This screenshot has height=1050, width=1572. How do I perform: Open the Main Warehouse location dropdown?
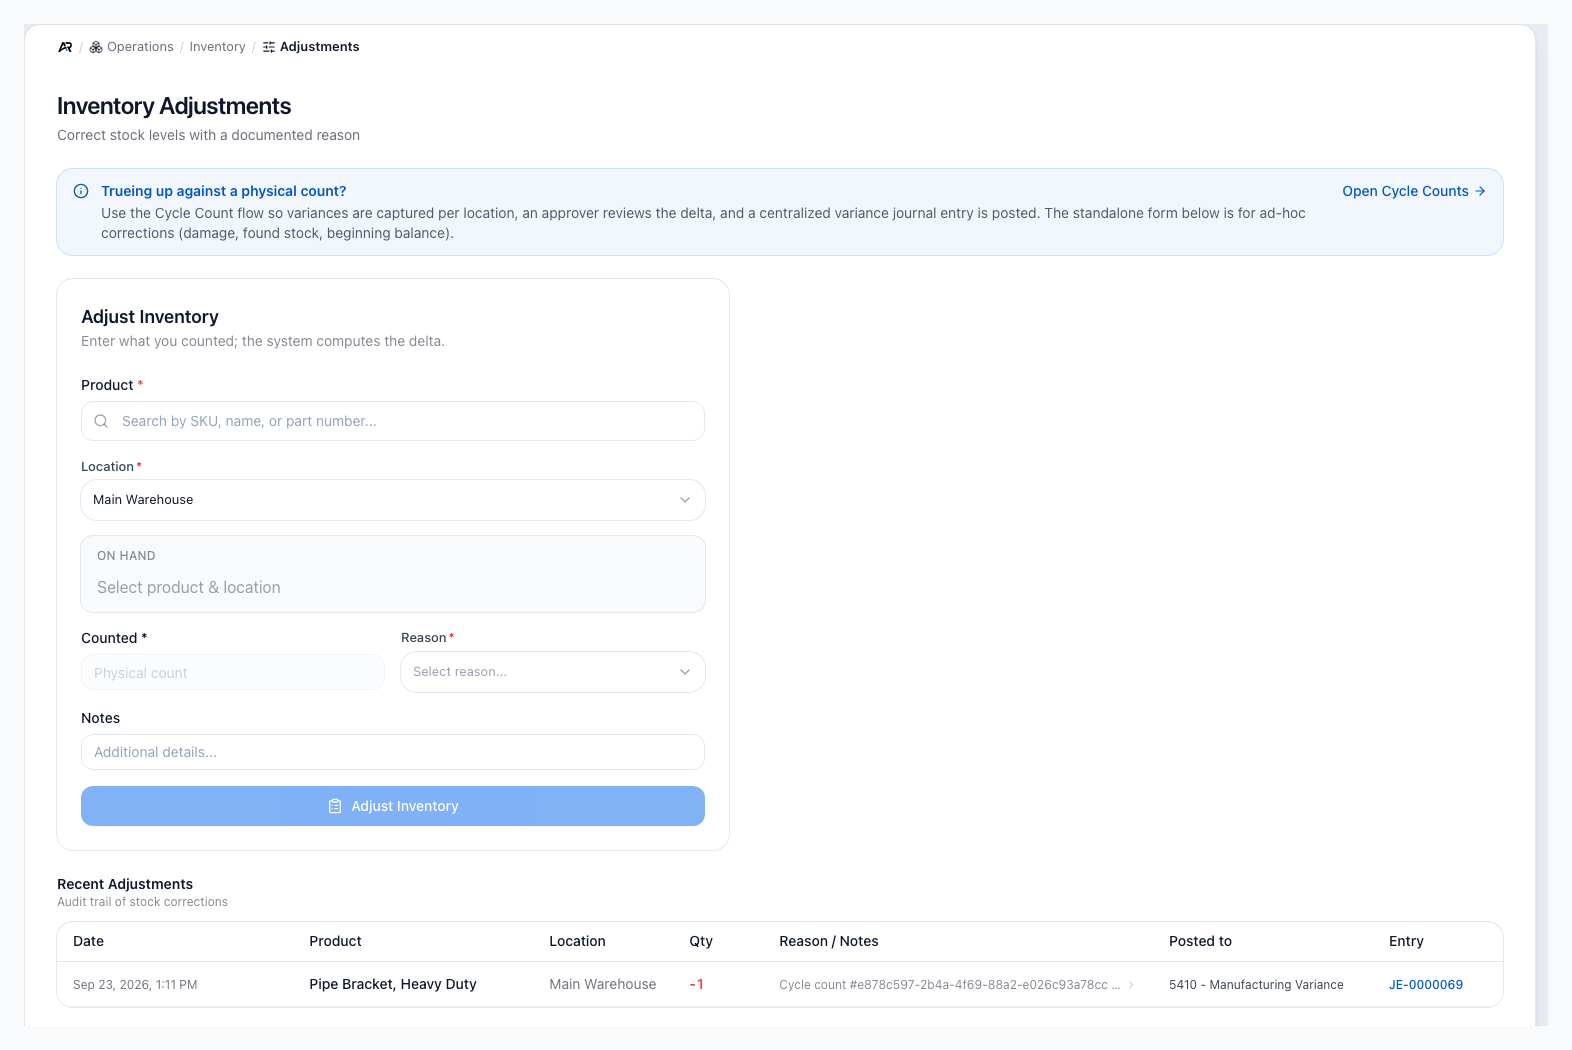coord(393,500)
